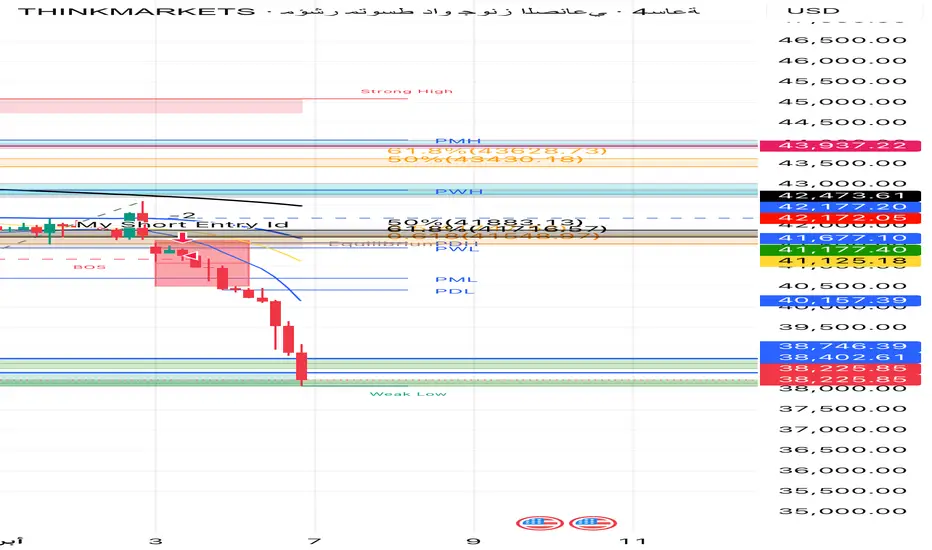Click the PDL level label
Screen dimensions: 932x550
pos(455,291)
